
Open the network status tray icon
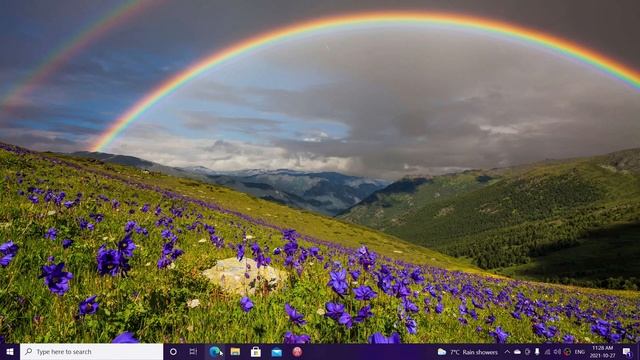[547, 352]
